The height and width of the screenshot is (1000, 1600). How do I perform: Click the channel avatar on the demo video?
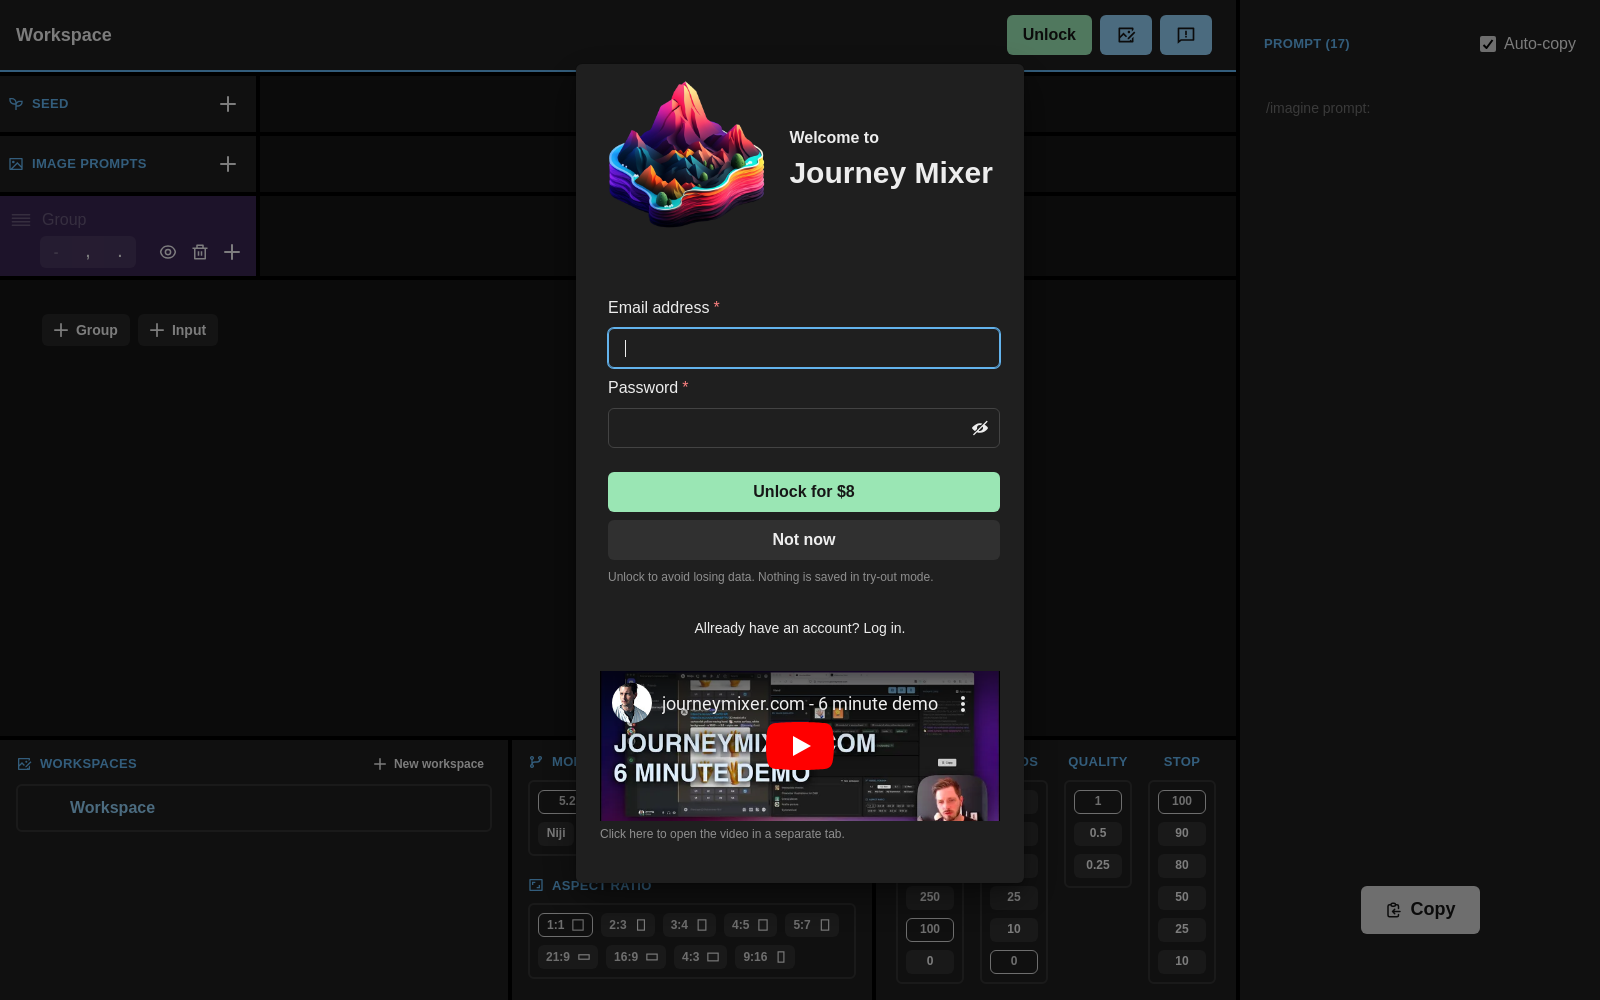coord(632,703)
